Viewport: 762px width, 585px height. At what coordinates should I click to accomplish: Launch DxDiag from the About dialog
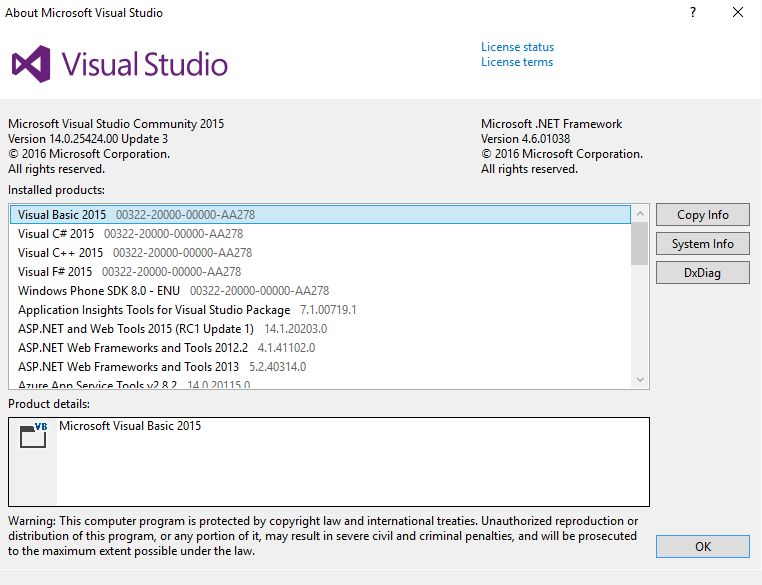click(702, 273)
